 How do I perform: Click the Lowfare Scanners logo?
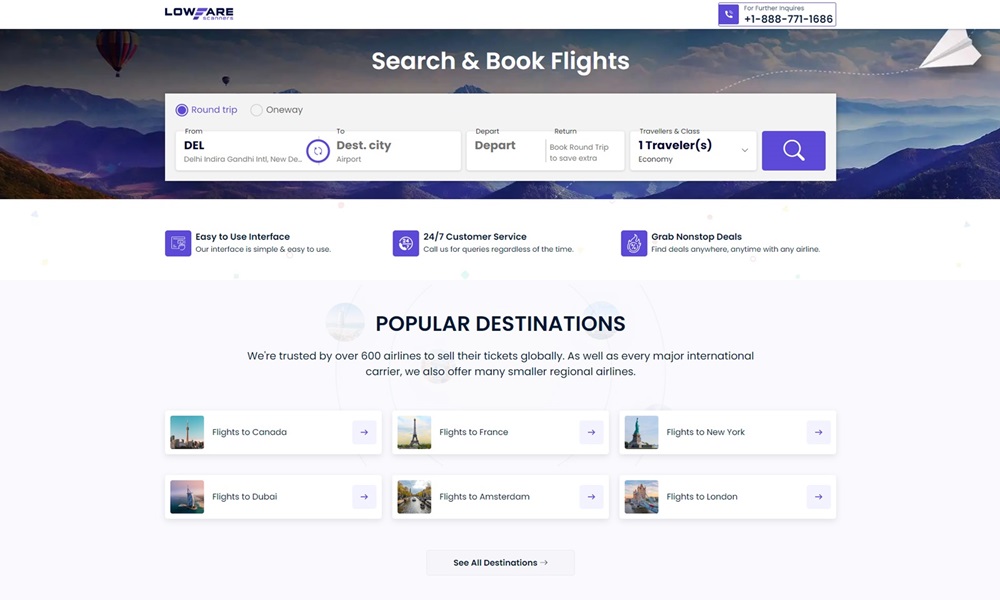point(199,13)
